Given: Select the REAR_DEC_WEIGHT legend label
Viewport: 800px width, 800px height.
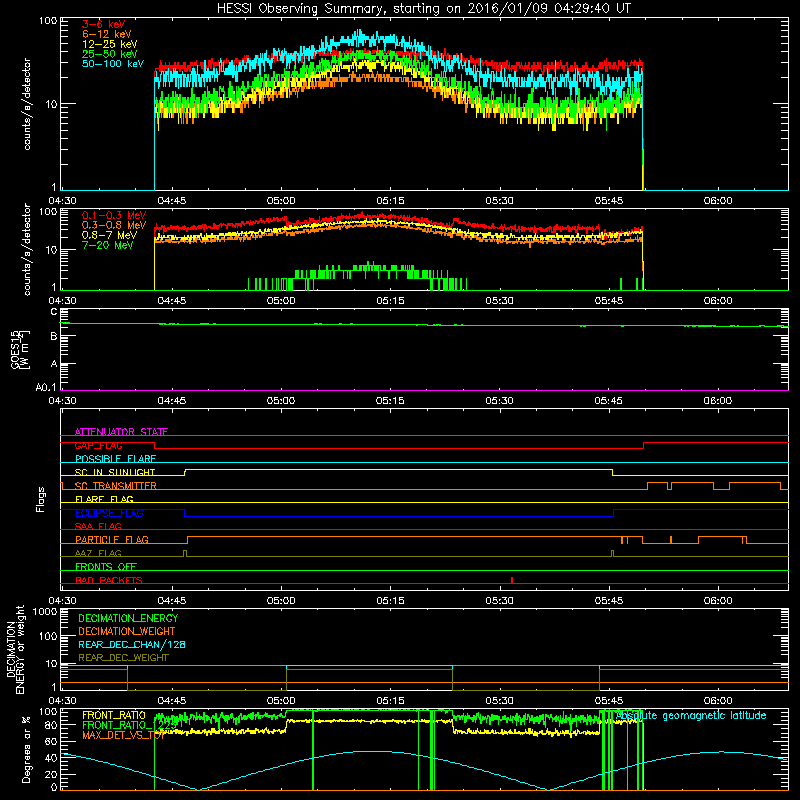Looking at the screenshot, I should [123, 658].
